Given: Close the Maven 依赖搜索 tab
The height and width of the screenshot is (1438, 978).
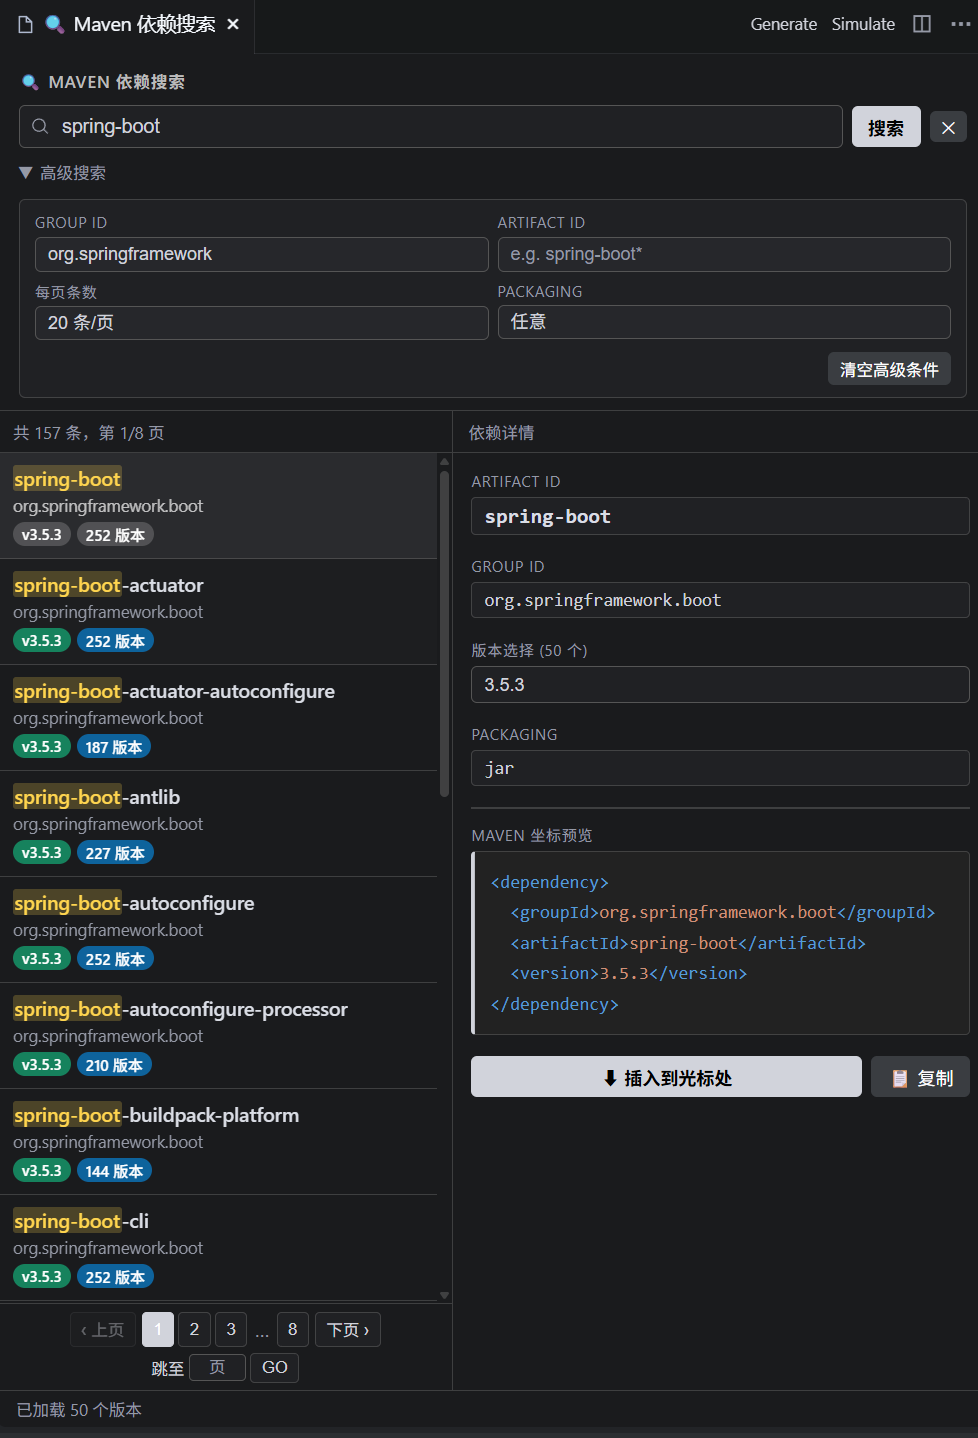Looking at the screenshot, I should click(233, 24).
